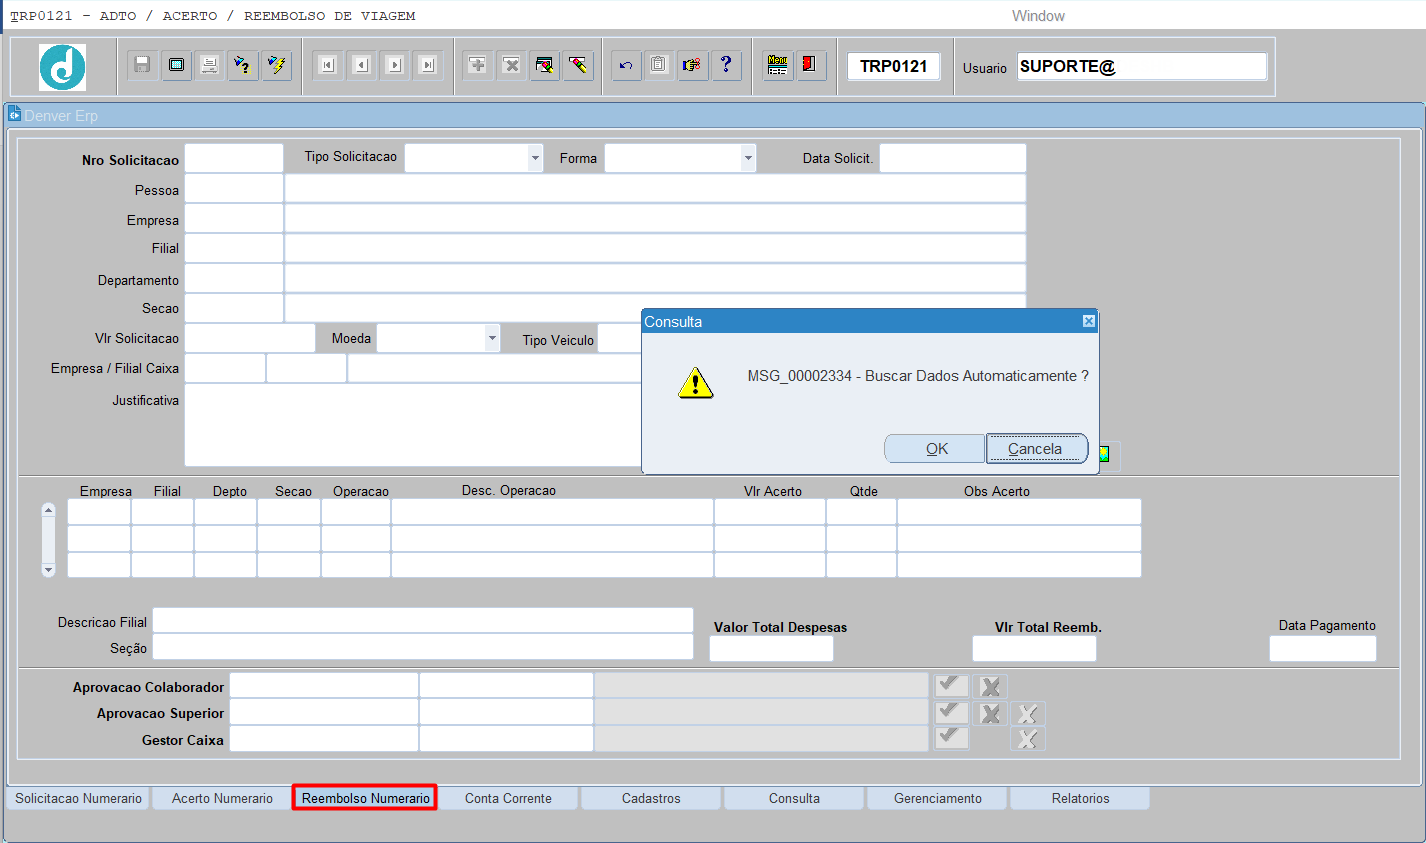Click Cancela in the Consulta dialog
This screenshot has width=1426, height=843.
tap(1036, 449)
